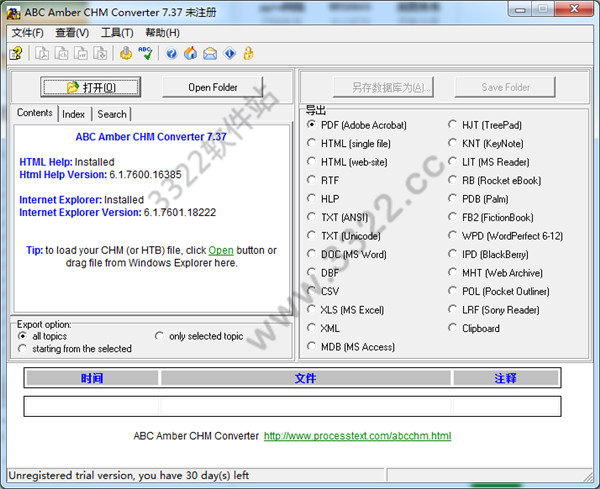600x489 pixels.
Task: Select "only selected topic" export option
Action: [160, 336]
